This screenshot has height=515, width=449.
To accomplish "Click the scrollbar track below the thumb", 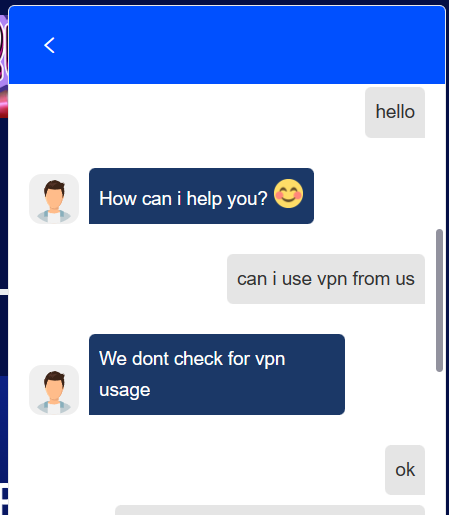I will click(439, 443).
